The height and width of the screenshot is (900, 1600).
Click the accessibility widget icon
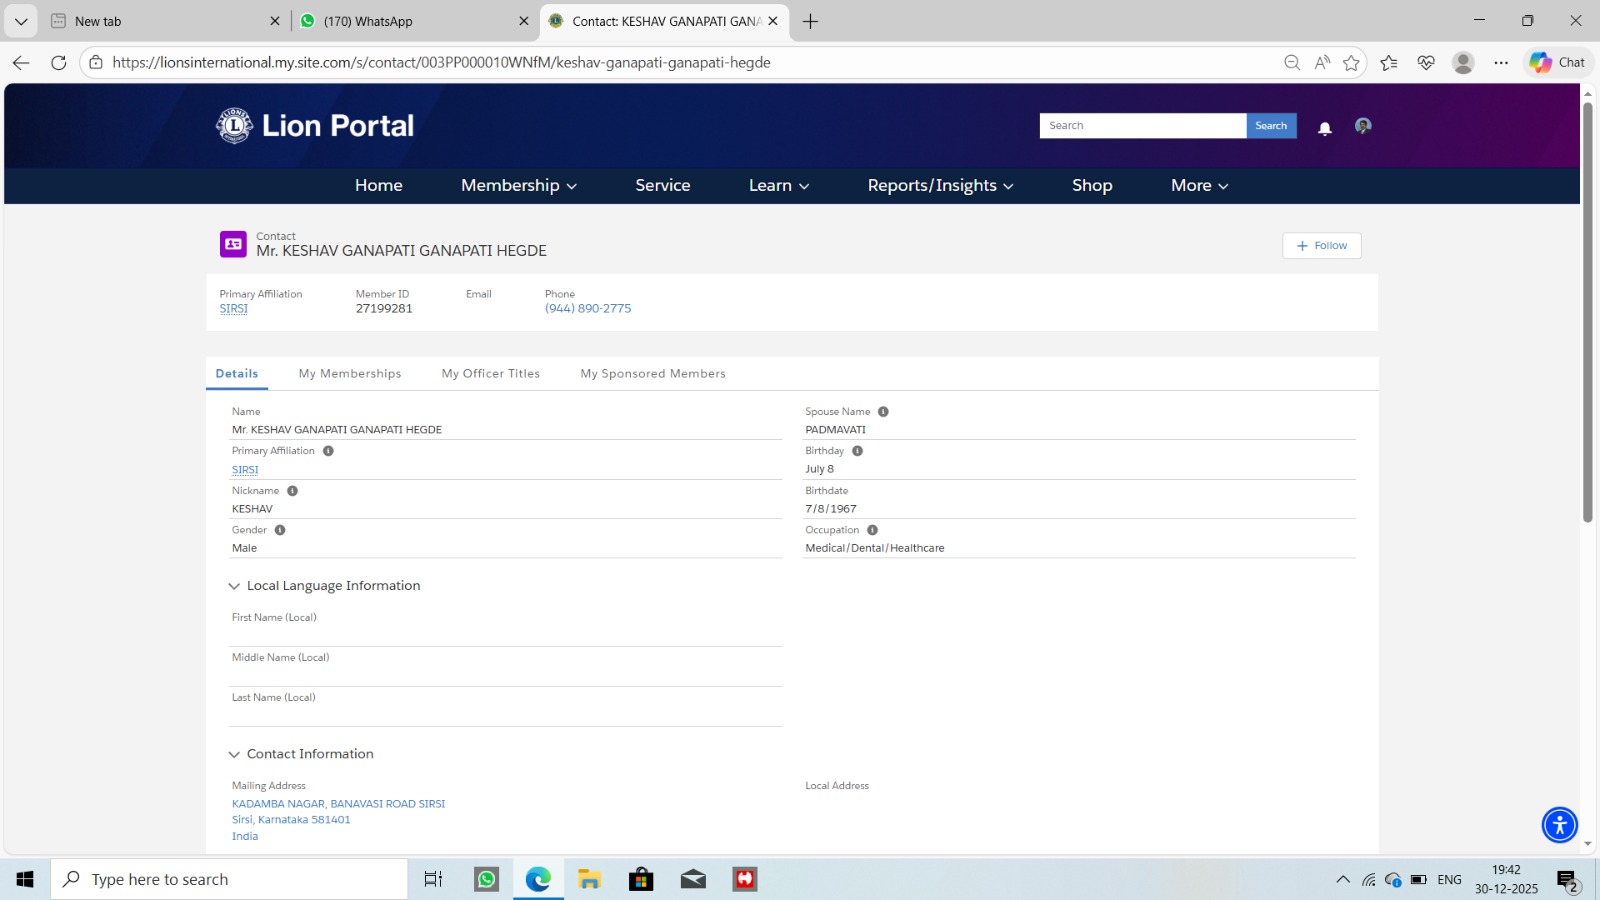(x=1559, y=825)
